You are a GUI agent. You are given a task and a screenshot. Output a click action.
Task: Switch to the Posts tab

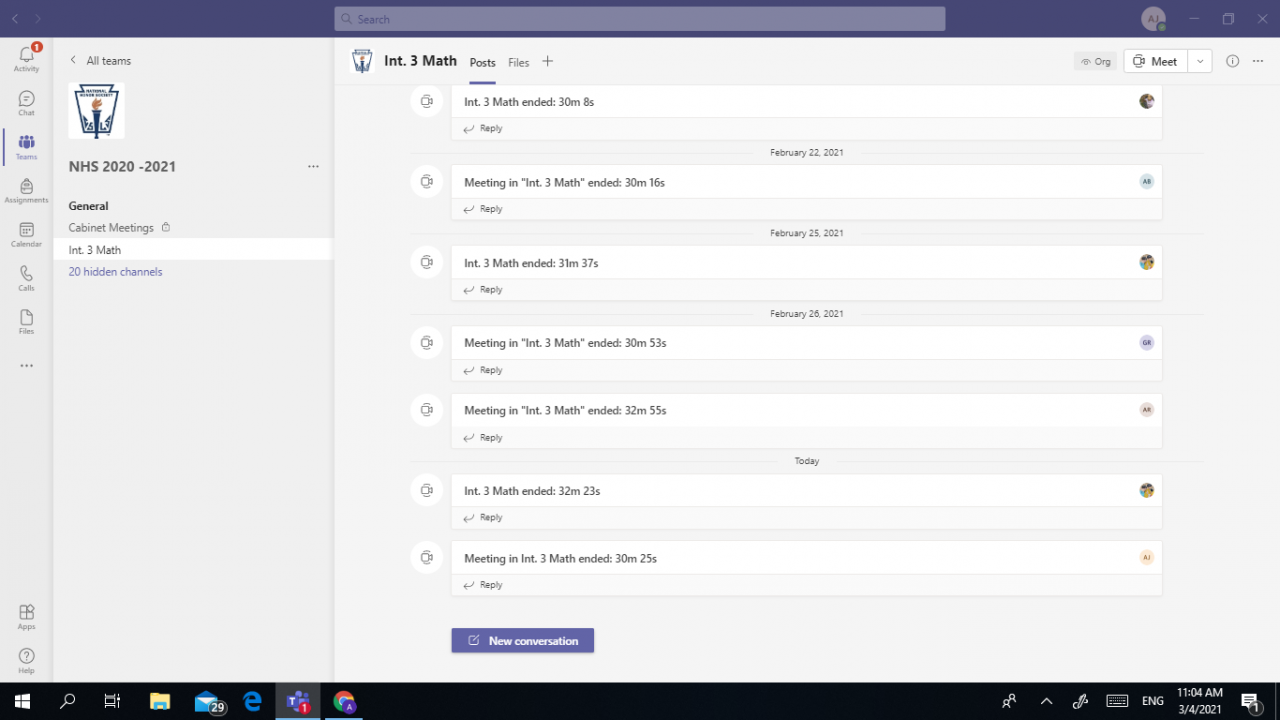(x=482, y=62)
